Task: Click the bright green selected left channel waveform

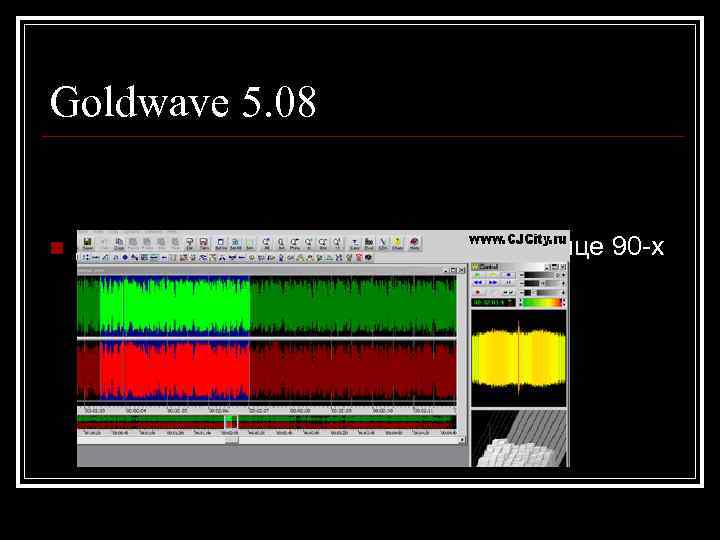Action: [175, 305]
